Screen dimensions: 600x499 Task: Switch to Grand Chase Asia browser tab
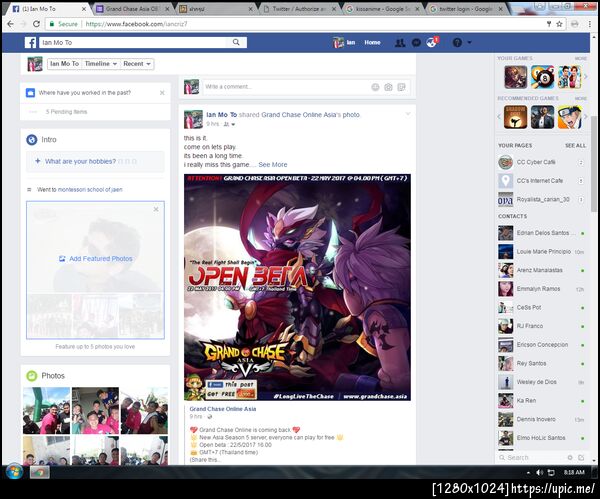coord(132,9)
